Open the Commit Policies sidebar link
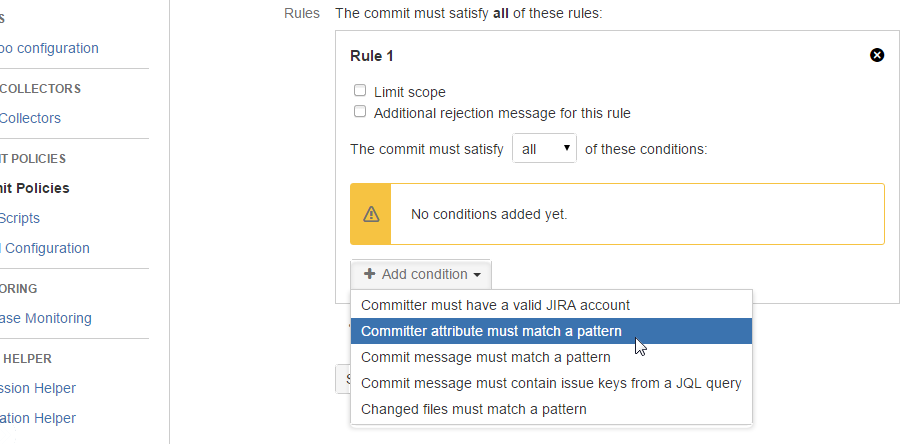The image size is (920, 444). (35, 188)
